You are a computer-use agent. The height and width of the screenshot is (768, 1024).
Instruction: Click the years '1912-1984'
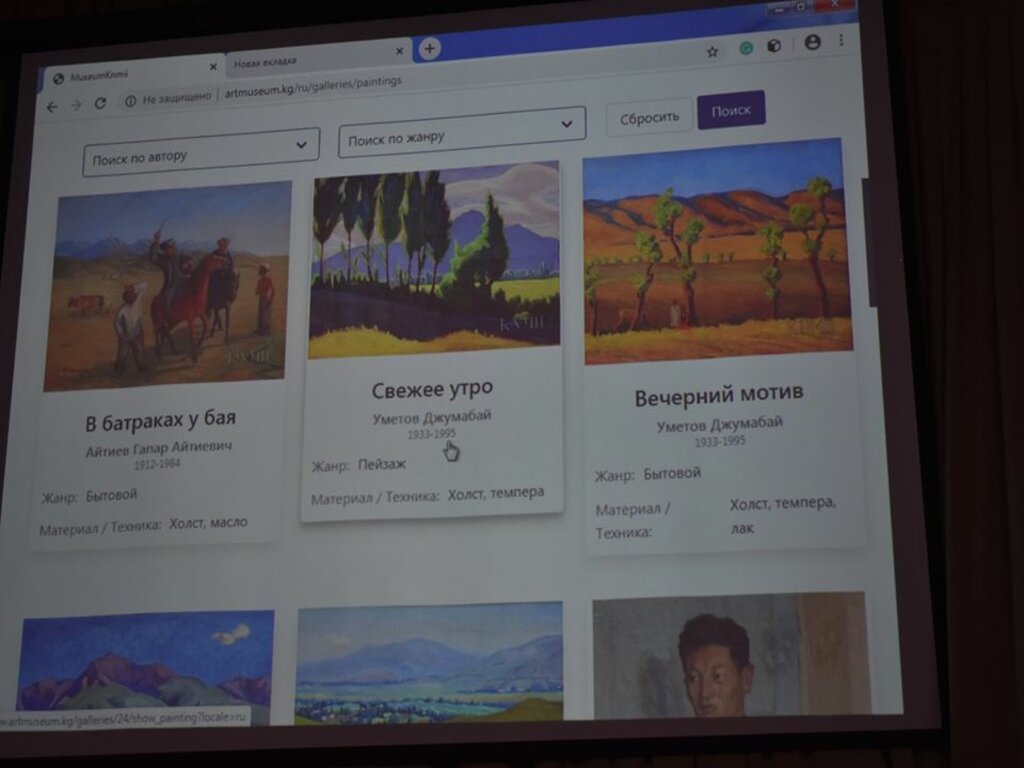coord(157,464)
